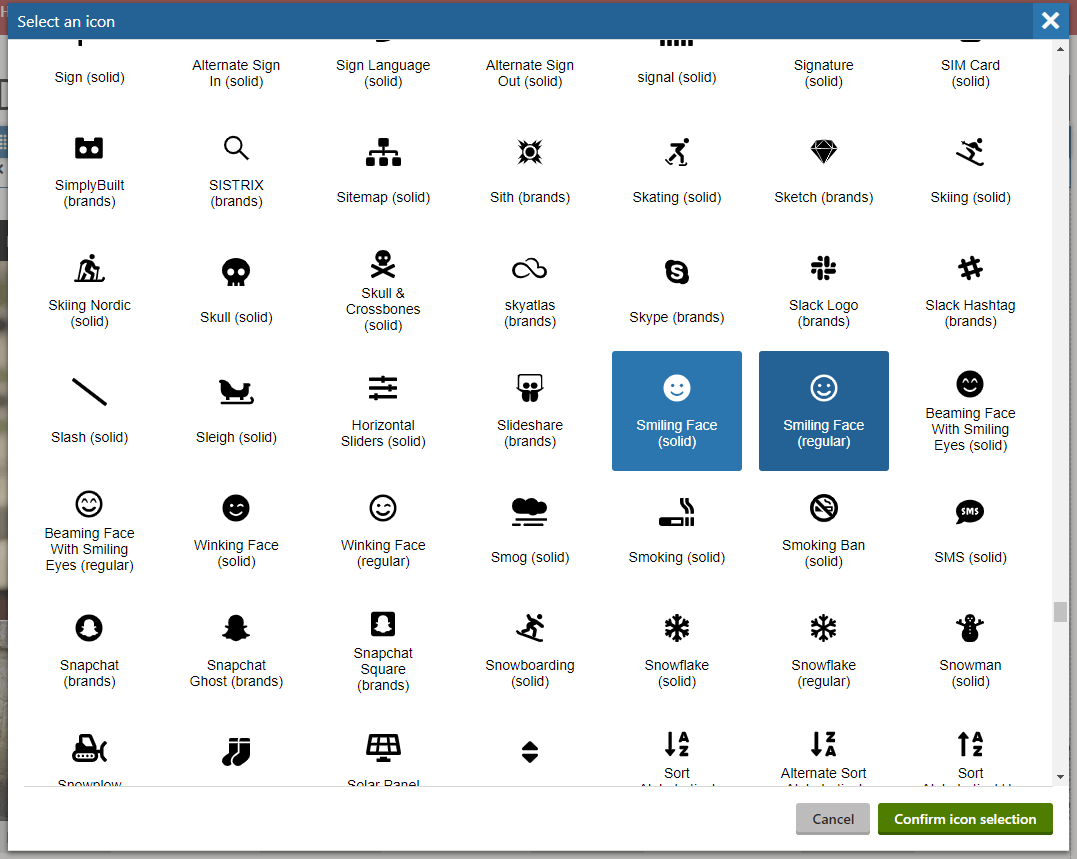The height and width of the screenshot is (859, 1077).
Task: Click the Sign Language (solid) label
Action: 383,73
